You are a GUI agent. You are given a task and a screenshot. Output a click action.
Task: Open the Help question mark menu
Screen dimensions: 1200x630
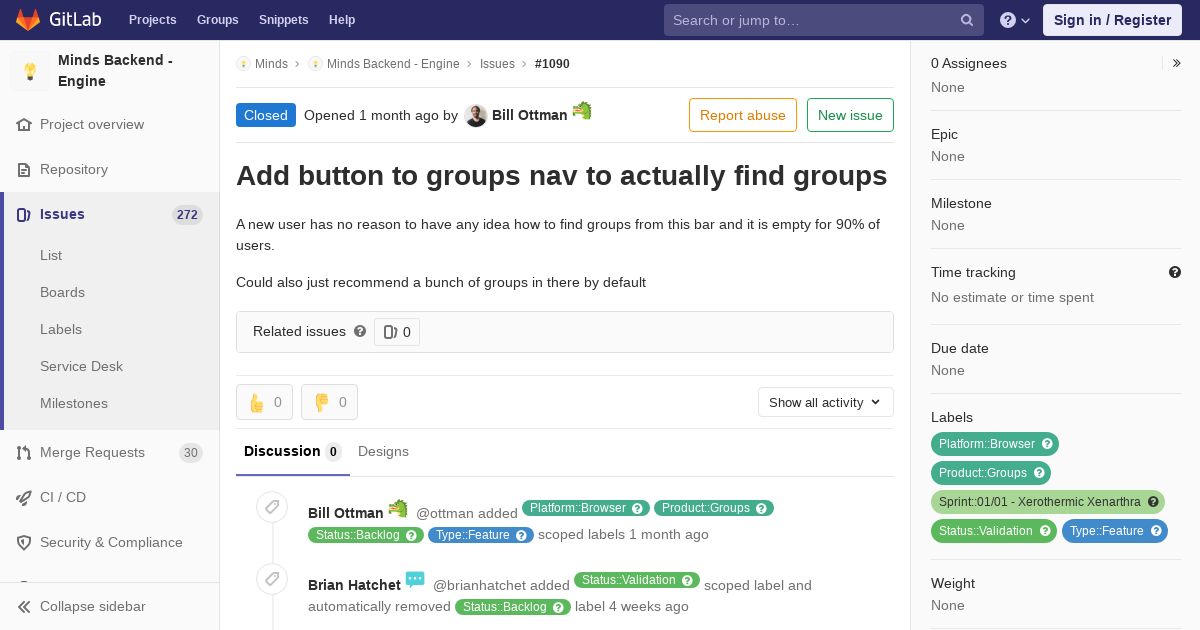click(1015, 20)
